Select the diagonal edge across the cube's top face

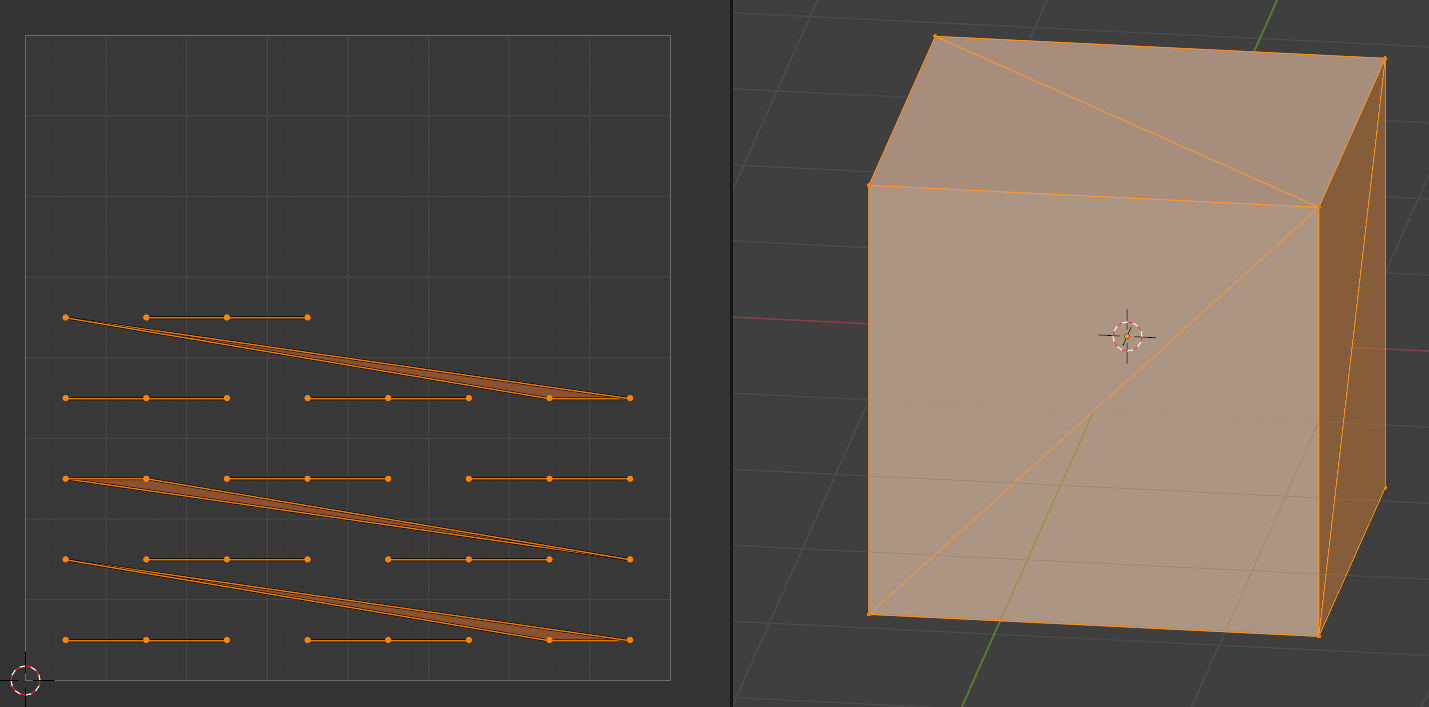[1126, 122]
